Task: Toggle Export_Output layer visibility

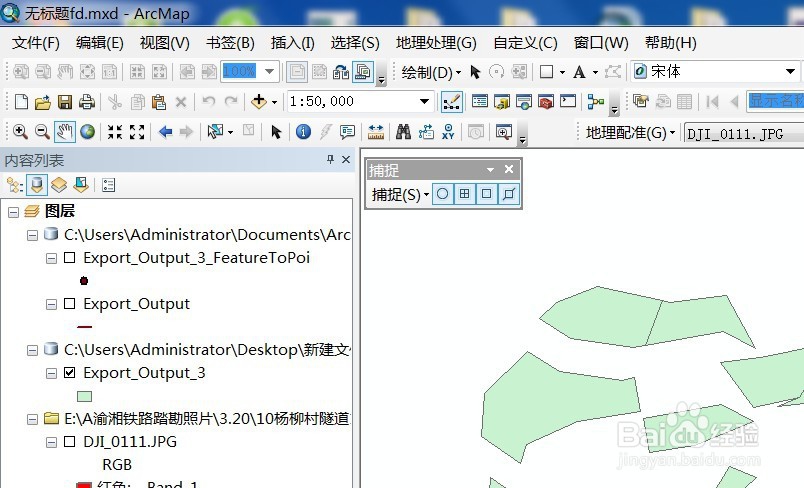Action: [69, 303]
